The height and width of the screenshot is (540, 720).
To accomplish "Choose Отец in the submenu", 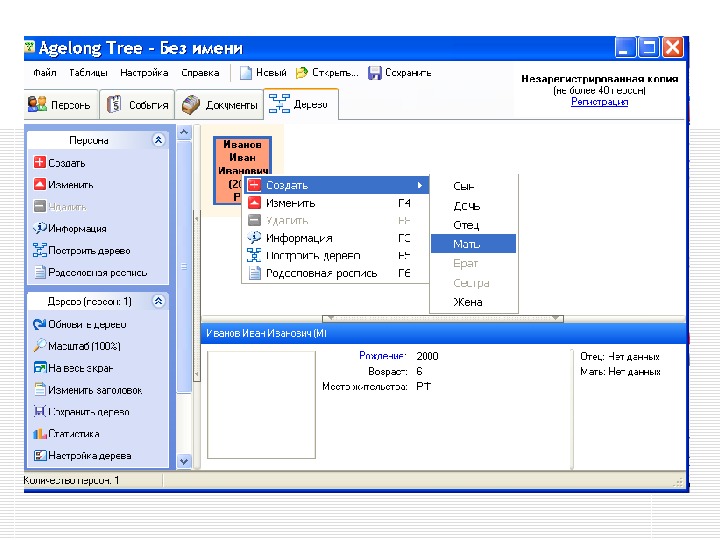I will click(473, 225).
